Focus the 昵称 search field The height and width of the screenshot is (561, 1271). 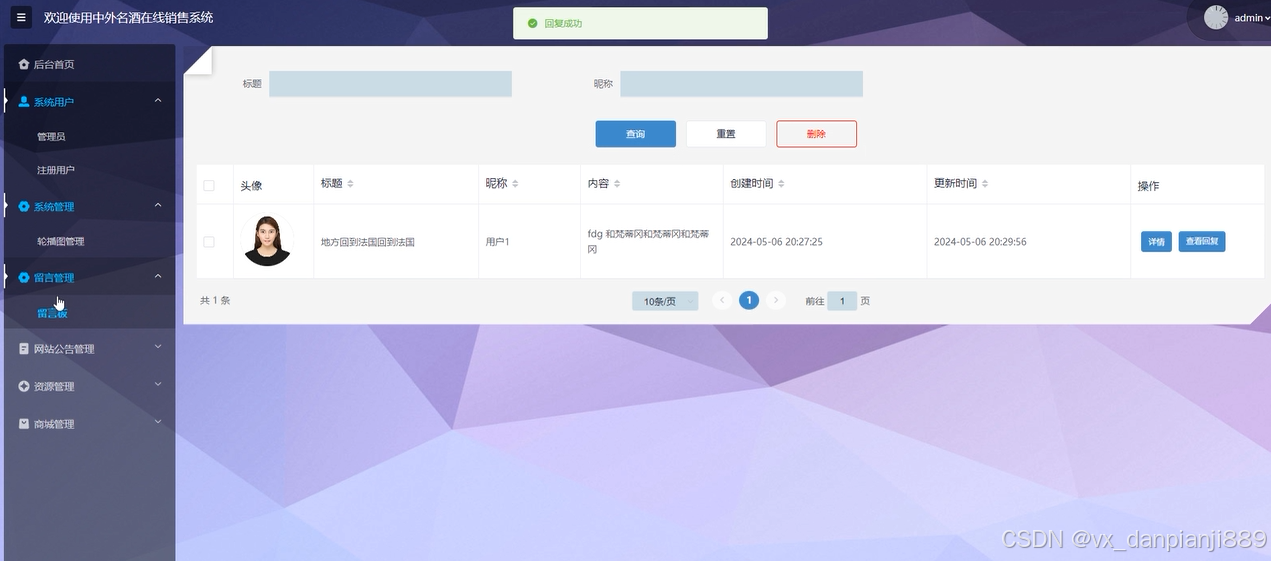(x=741, y=84)
